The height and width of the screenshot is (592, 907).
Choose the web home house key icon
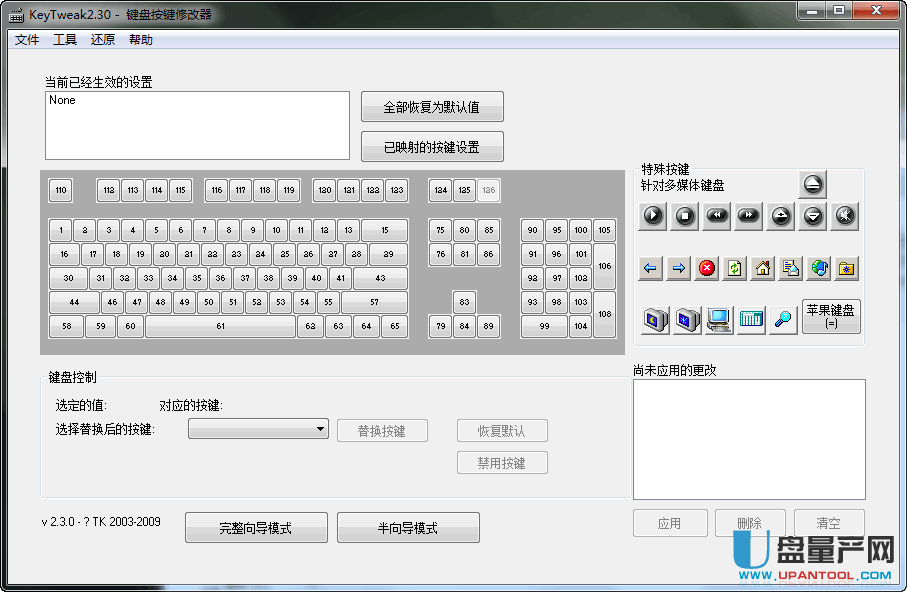click(763, 269)
